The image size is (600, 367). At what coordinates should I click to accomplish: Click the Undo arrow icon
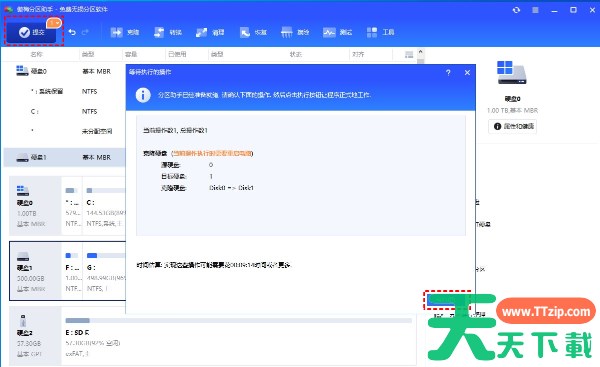(72, 33)
